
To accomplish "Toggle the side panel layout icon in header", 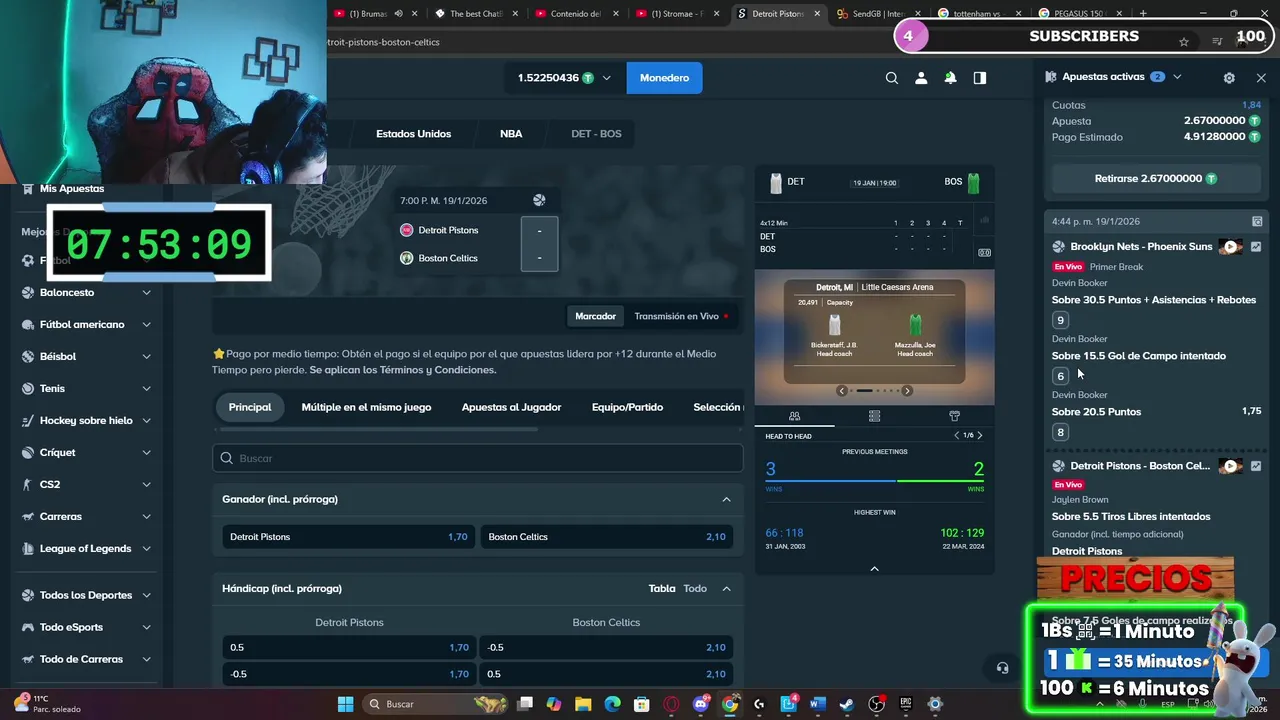I will pyautogui.click(x=980, y=78).
